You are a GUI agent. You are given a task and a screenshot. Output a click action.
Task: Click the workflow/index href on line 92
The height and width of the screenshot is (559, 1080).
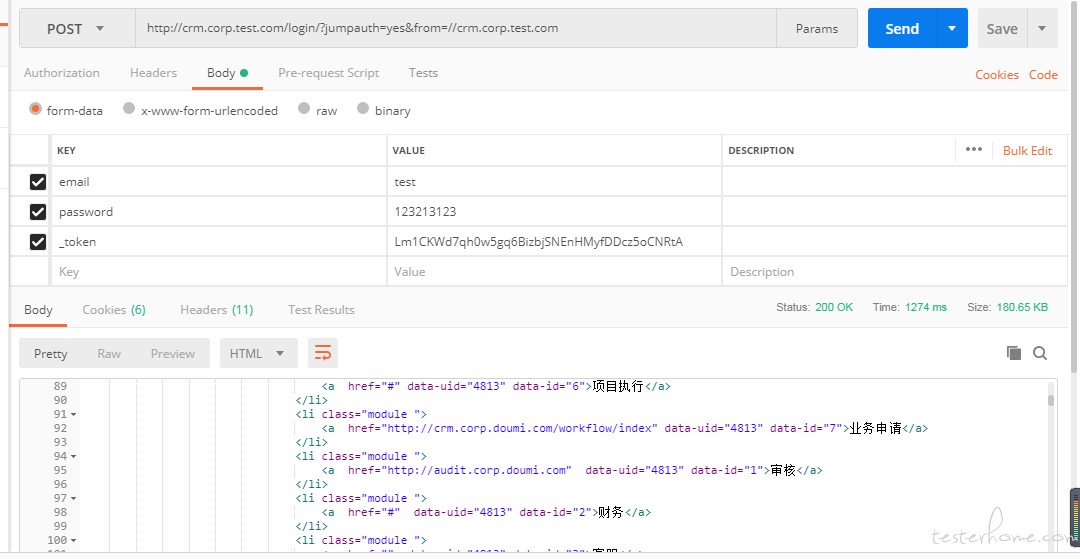(x=519, y=428)
